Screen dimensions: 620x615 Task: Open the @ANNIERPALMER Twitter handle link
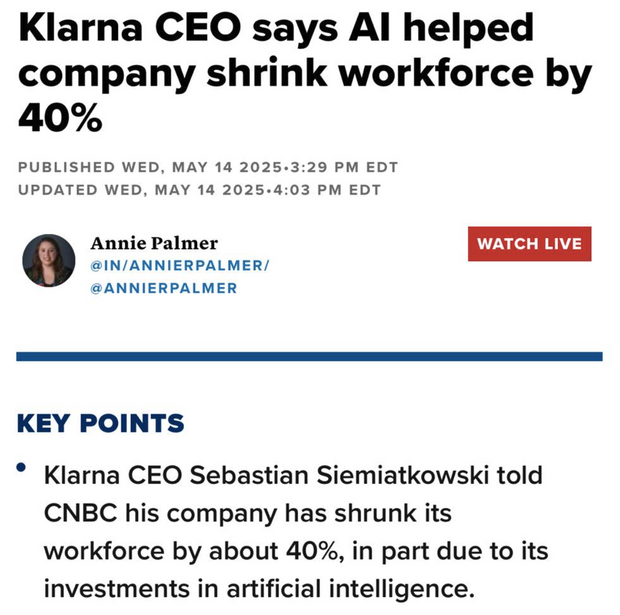(164, 288)
